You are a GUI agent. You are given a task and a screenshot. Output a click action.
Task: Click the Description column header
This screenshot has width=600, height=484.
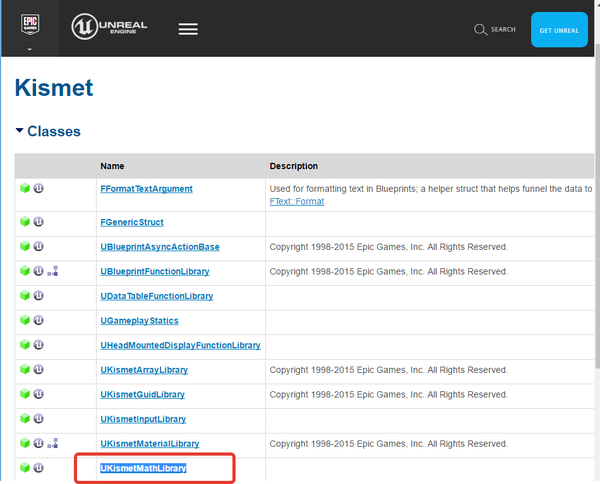click(293, 166)
